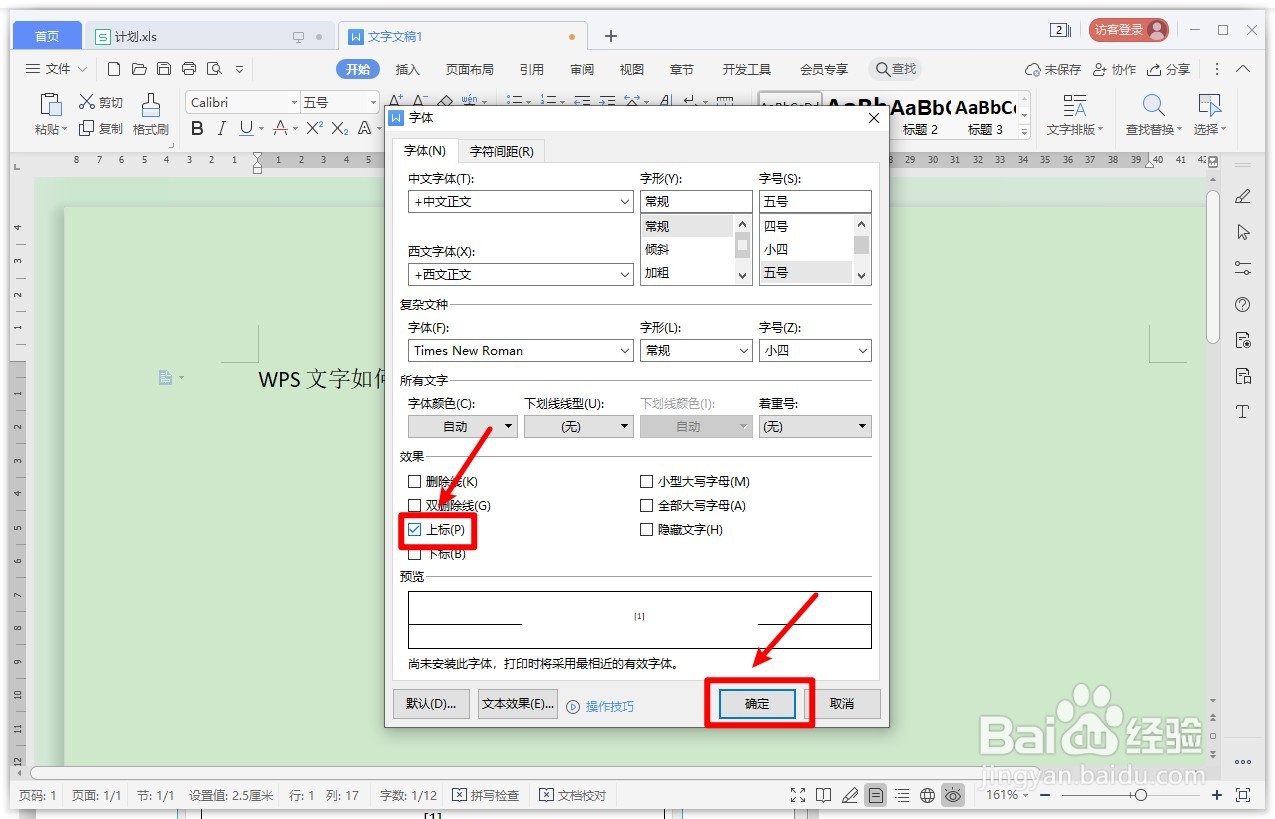Confirm settings with the 确定 button
The height and width of the screenshot is (819, 1275).
coord(755,703)
